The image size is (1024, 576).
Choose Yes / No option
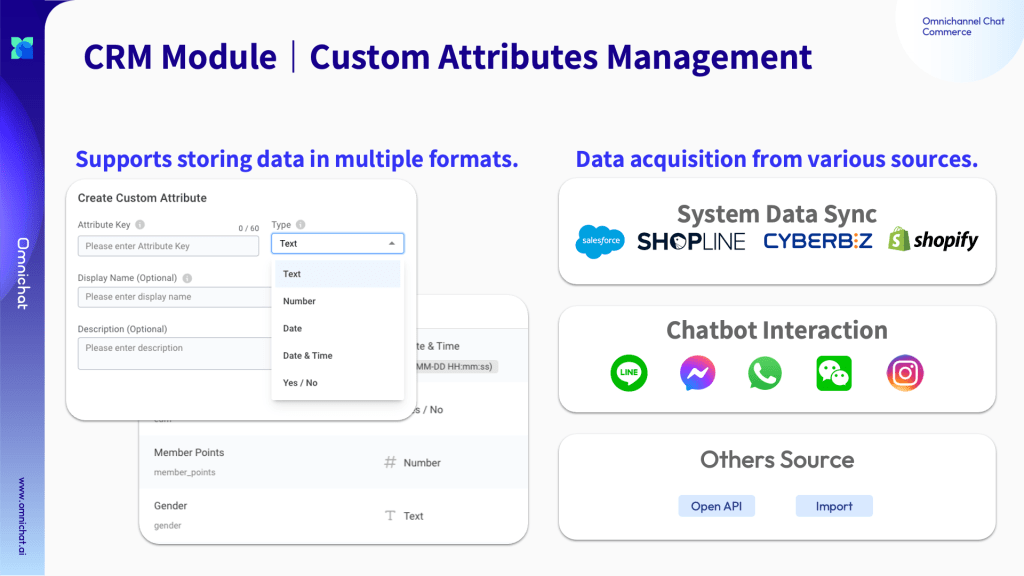click(x=300, y=383)
